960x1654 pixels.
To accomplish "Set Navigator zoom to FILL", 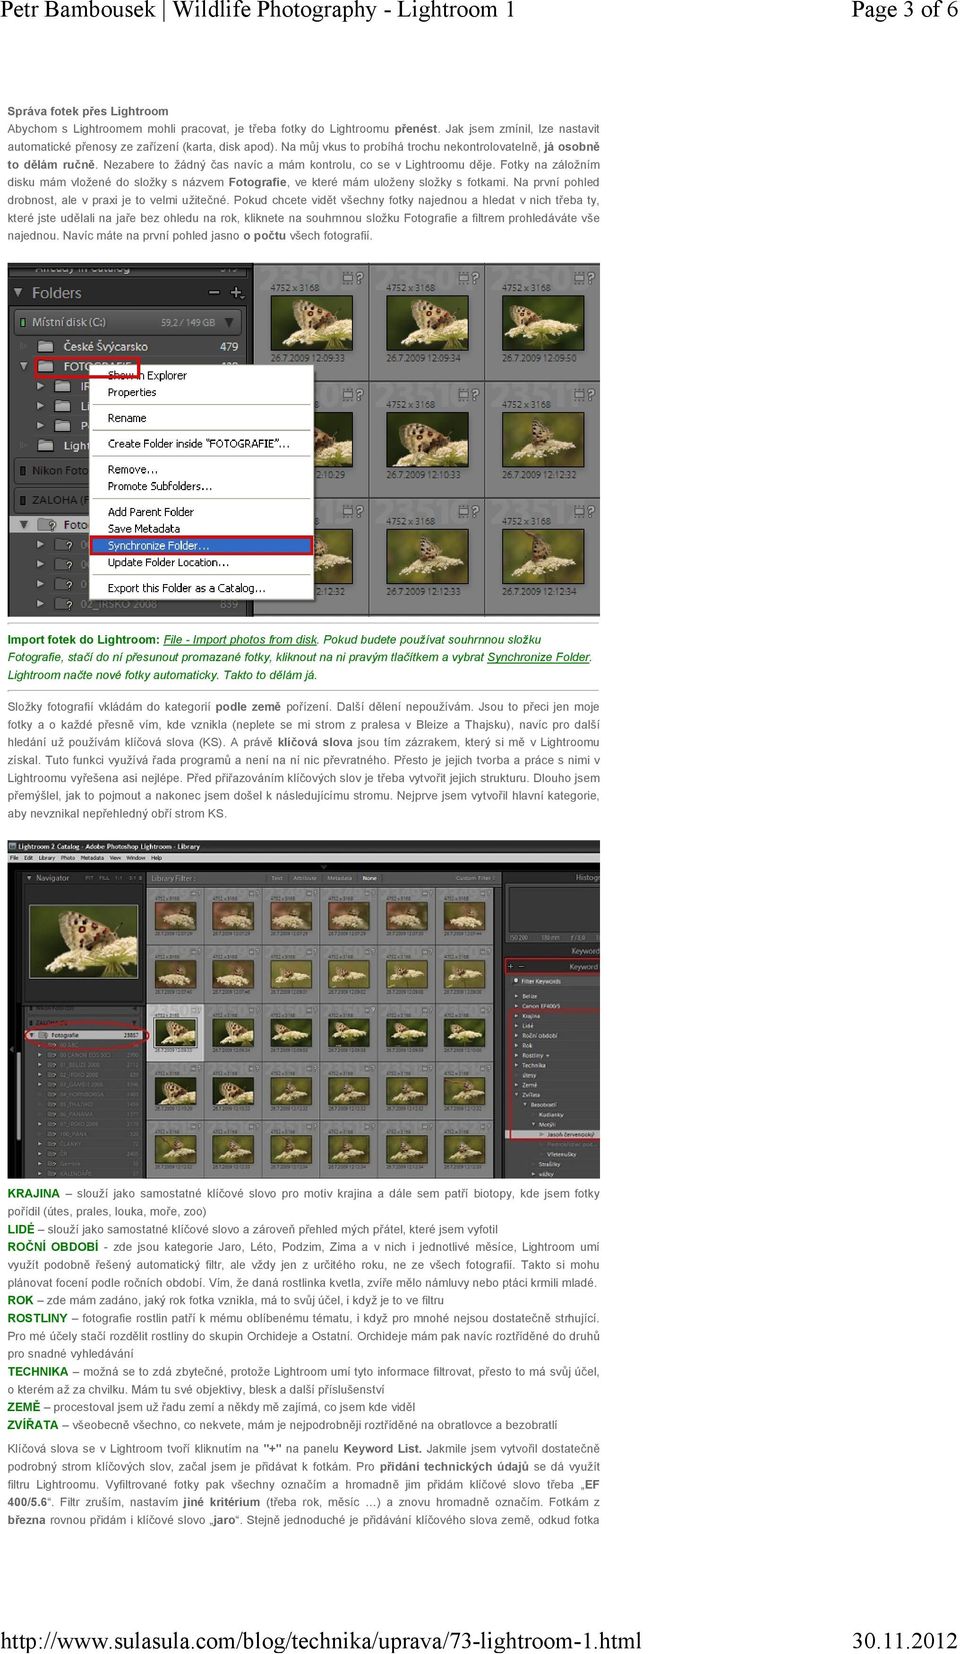I will [103, 878].
